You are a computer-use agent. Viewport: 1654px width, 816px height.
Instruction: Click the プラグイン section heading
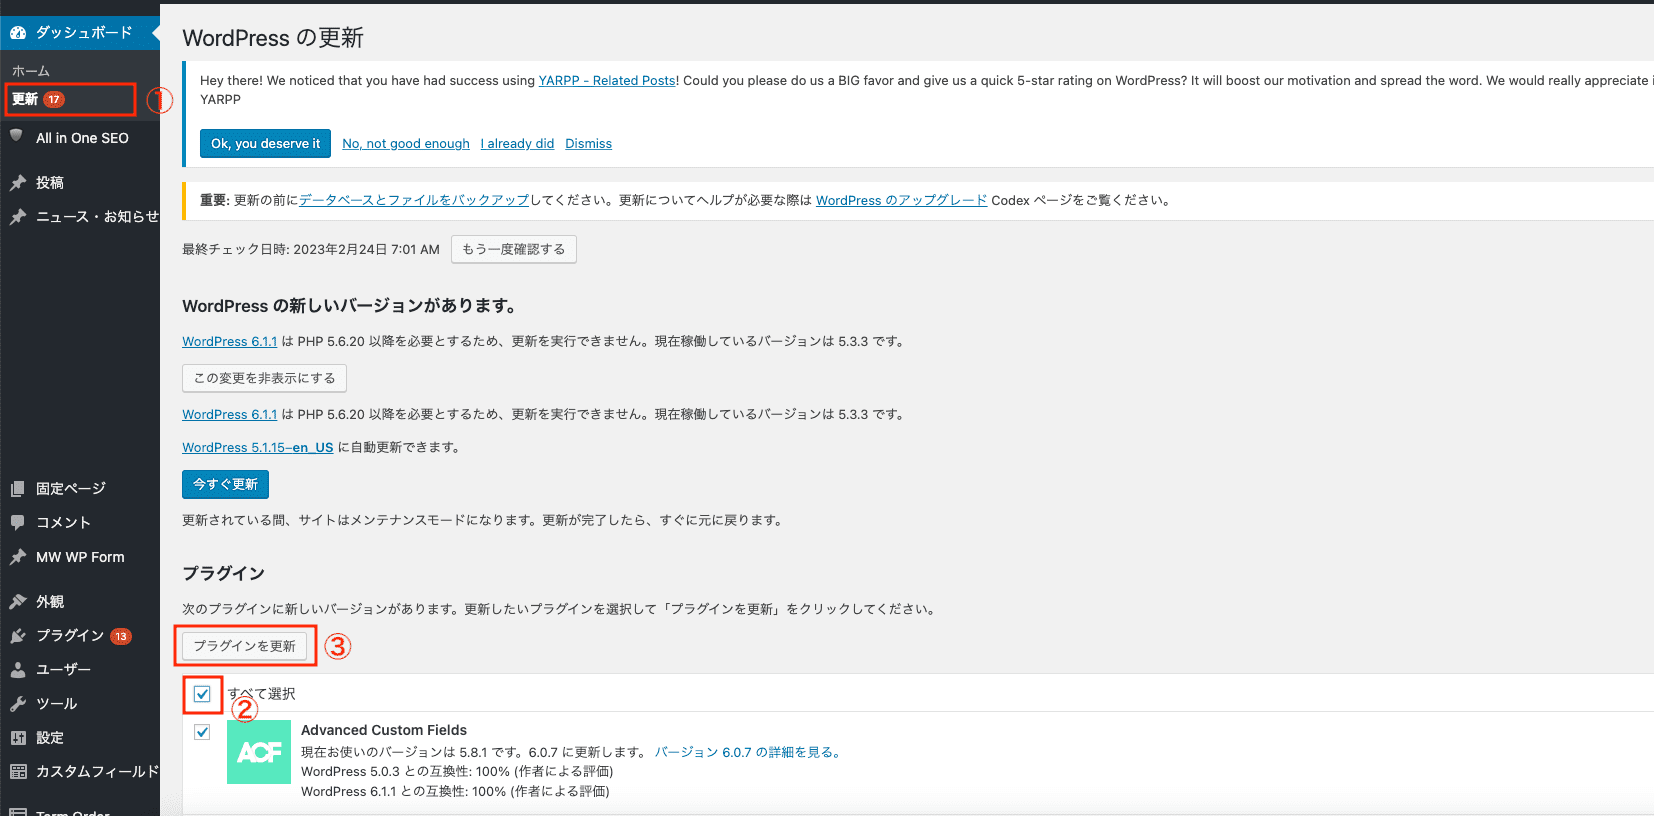(223, 573)
